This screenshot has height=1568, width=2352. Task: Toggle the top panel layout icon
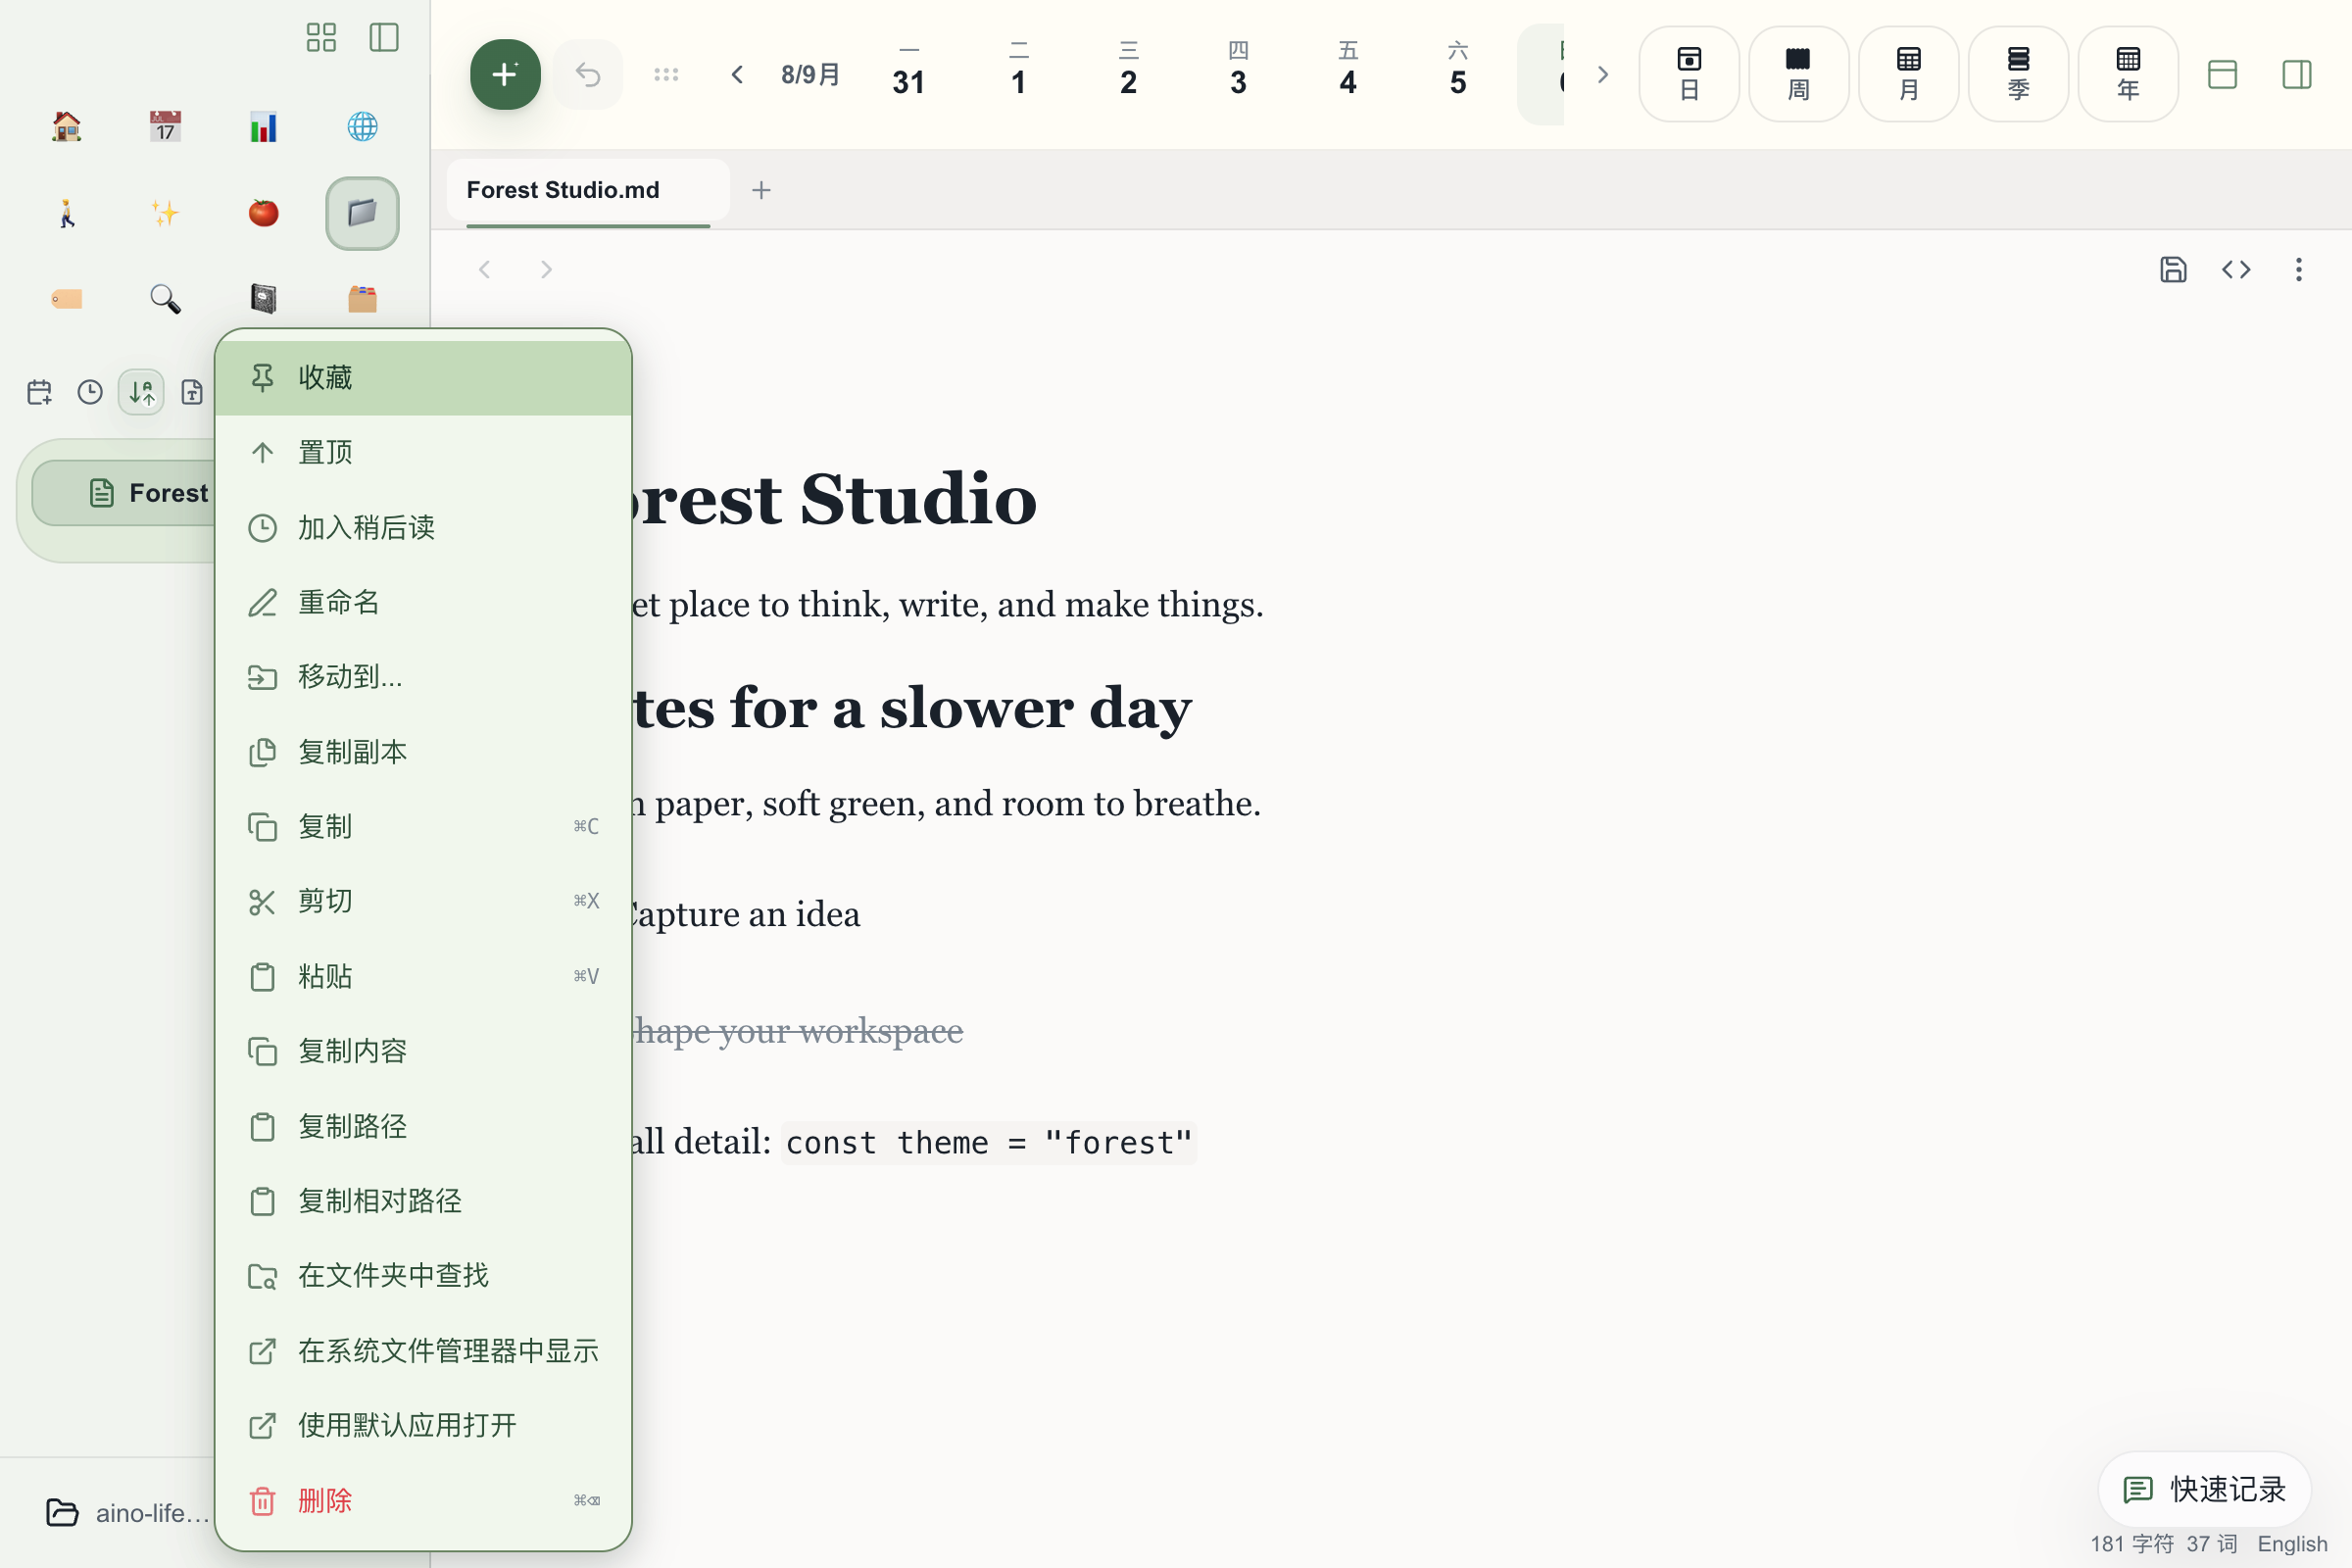2222,74
